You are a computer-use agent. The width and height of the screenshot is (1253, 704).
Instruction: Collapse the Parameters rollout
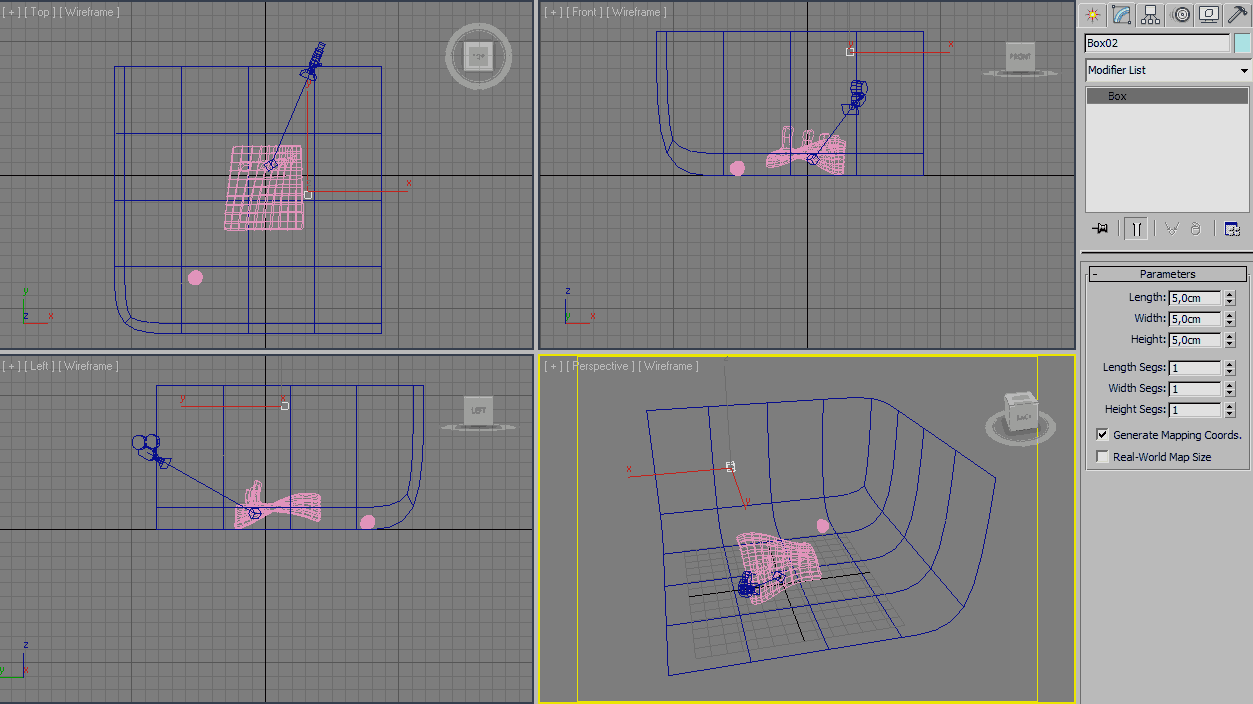coord(1167,274)
